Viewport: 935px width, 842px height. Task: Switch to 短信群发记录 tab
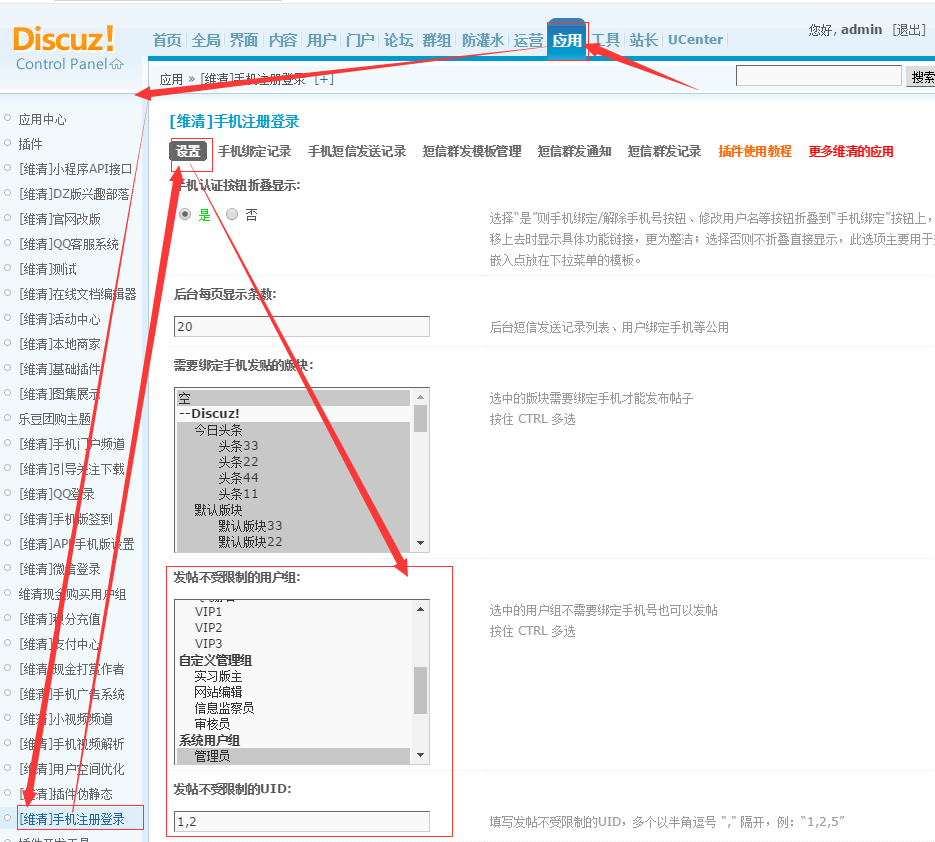[664, 151]
